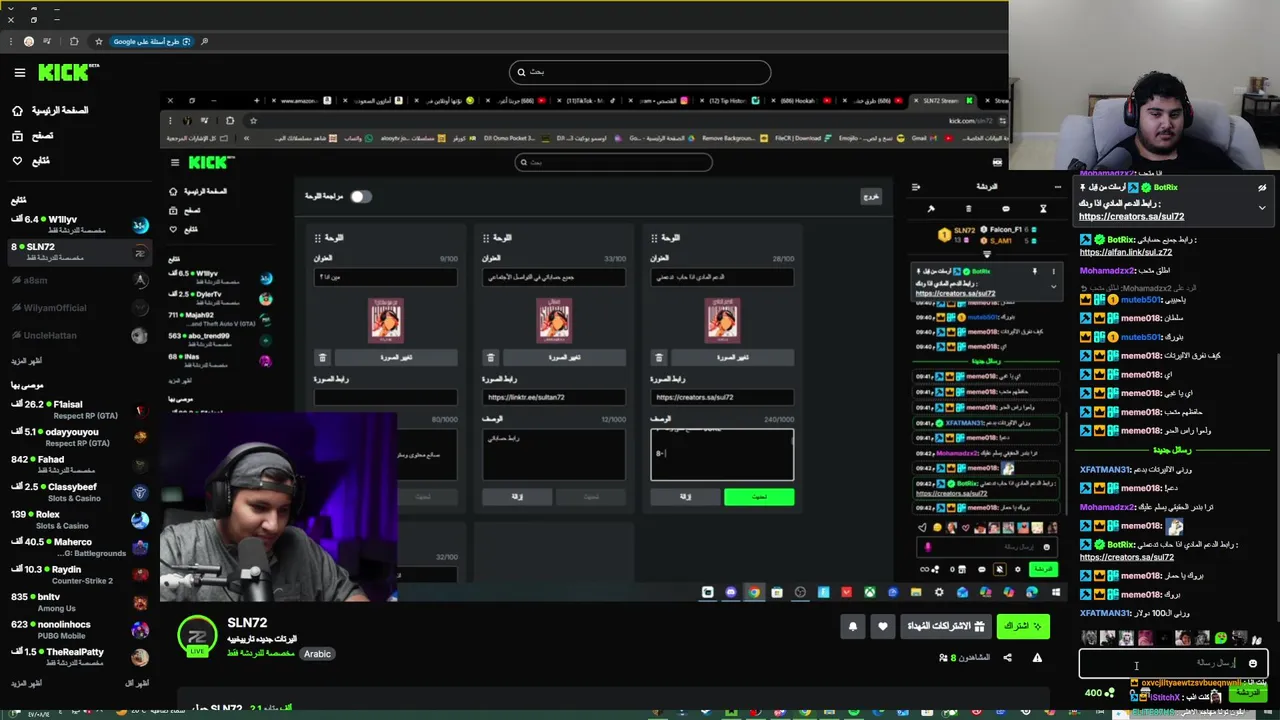Click streamed image link field creators.sa/sul72
The image size is (1280, 720).
tap(722, 397)
